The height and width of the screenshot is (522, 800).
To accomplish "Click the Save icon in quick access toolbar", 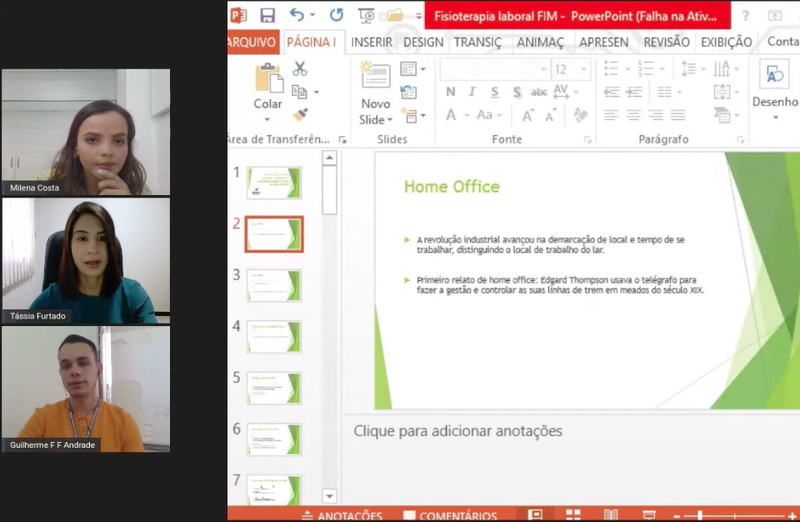I will 267,15.
